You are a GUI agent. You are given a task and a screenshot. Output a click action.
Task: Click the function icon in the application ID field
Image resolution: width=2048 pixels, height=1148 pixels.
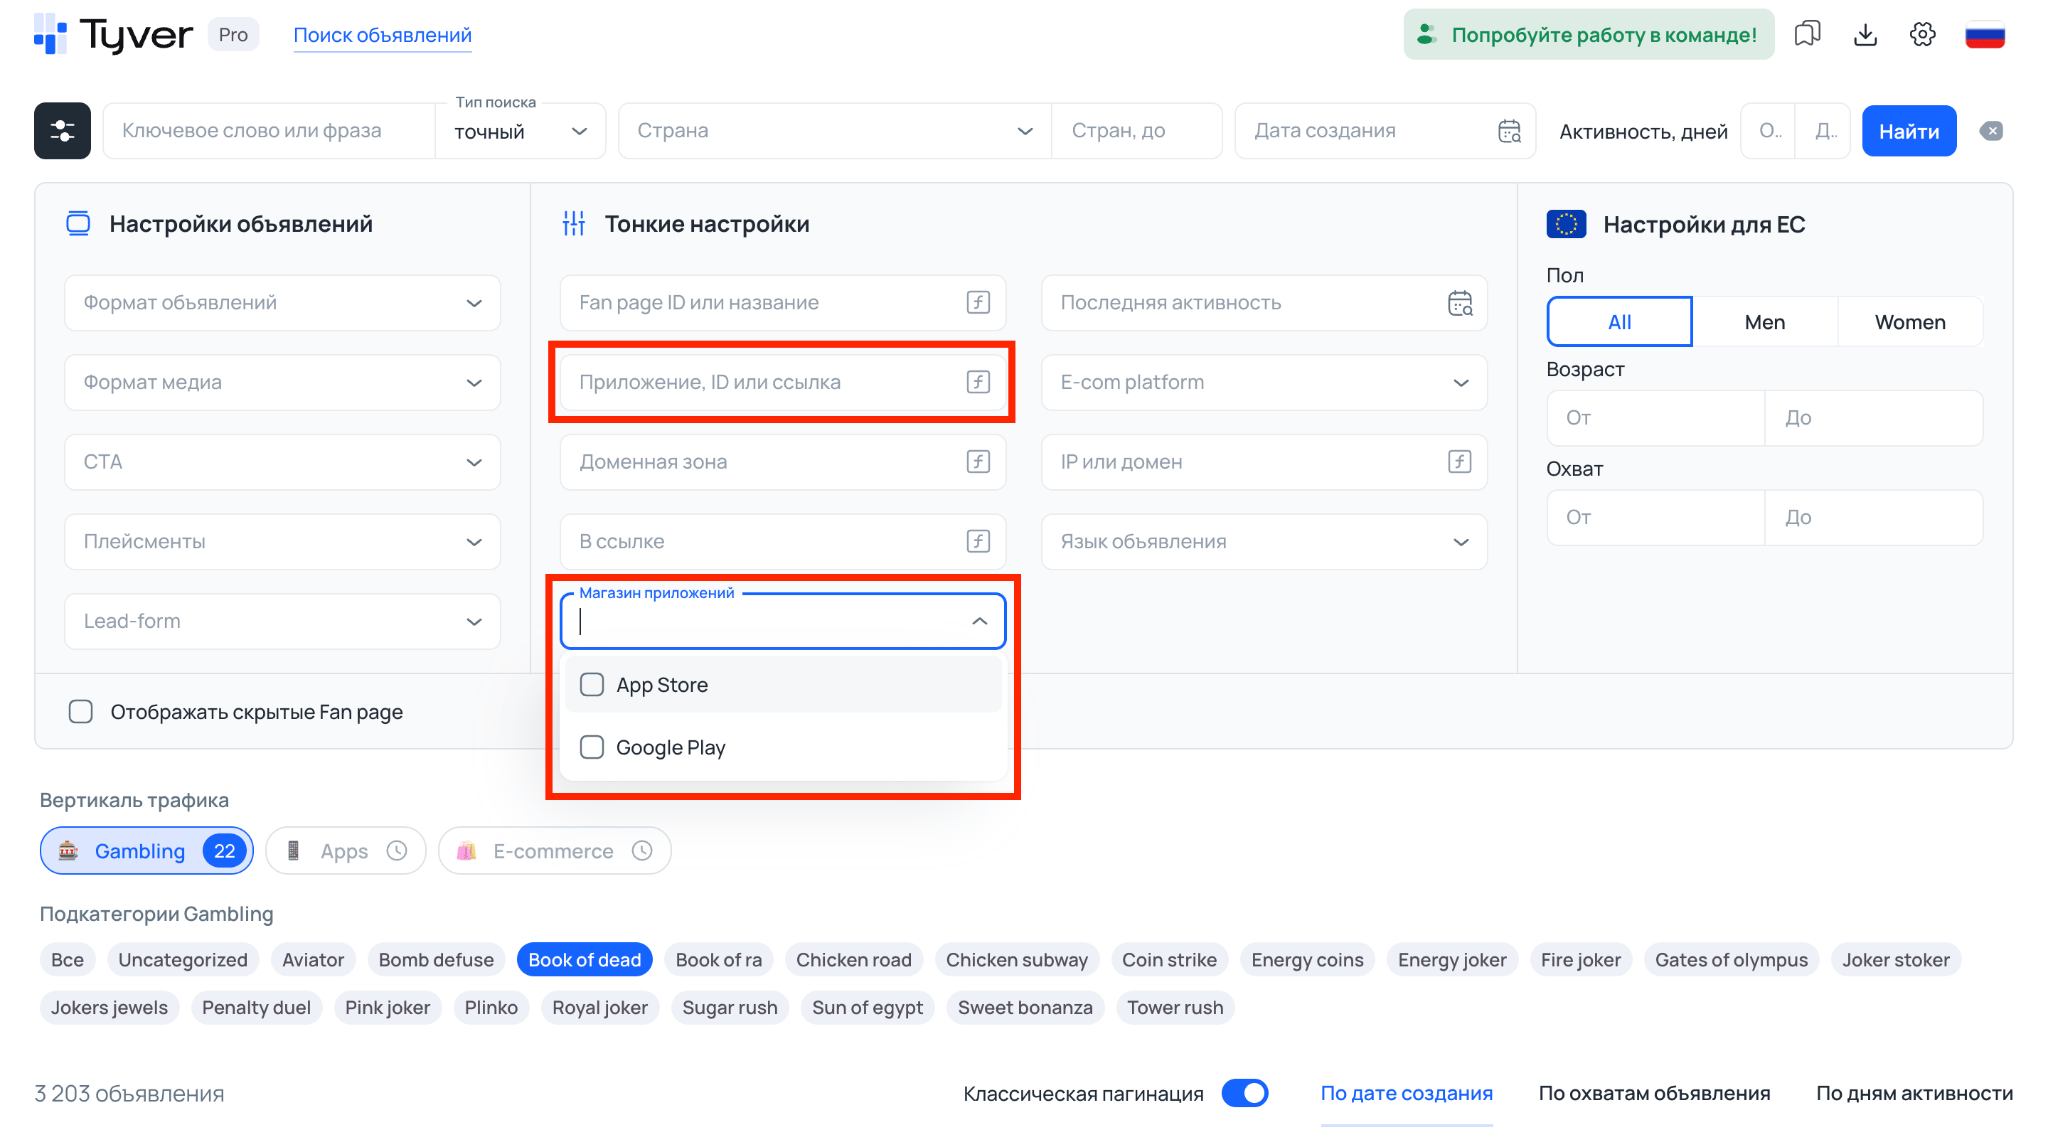pyautogui.click(x=978, y=382)
